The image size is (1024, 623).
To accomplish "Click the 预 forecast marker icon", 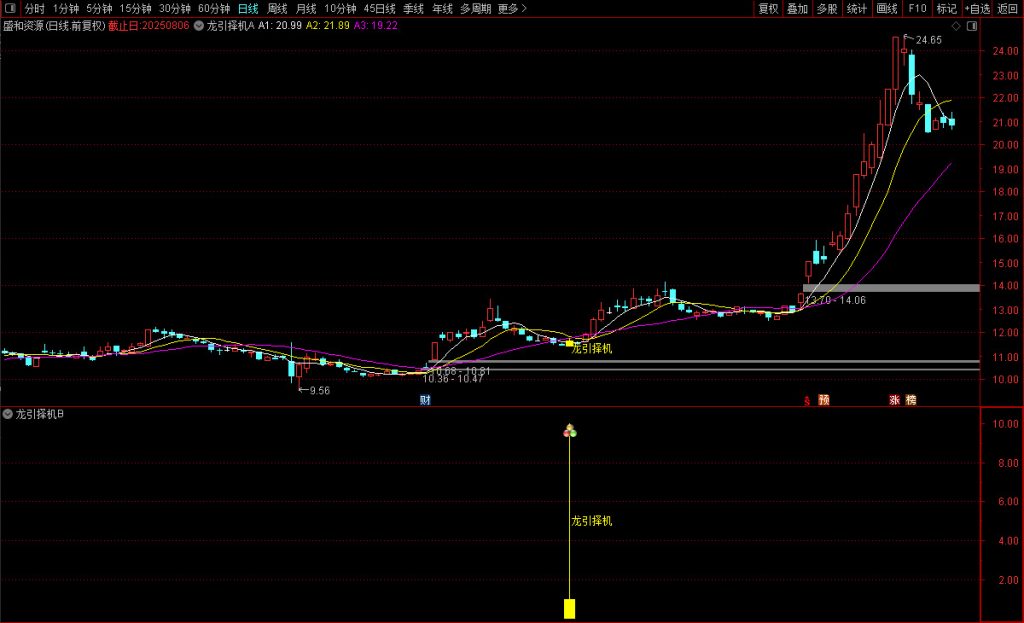I will click(824, 400).
